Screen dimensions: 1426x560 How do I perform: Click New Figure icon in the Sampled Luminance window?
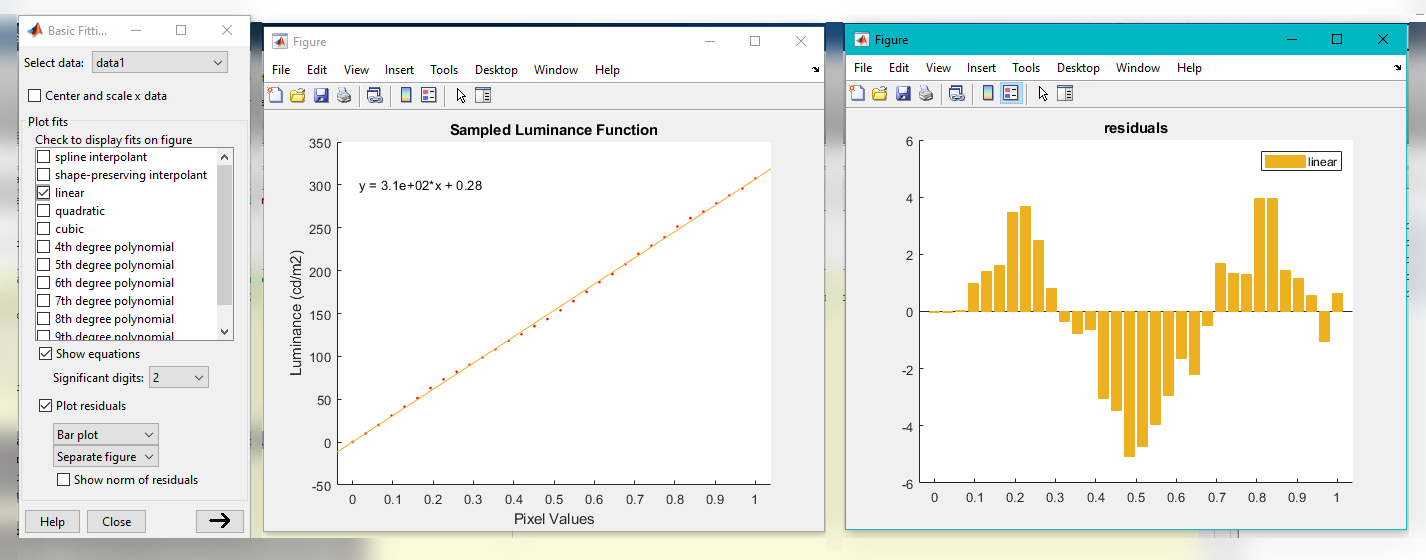click(275, 96)
